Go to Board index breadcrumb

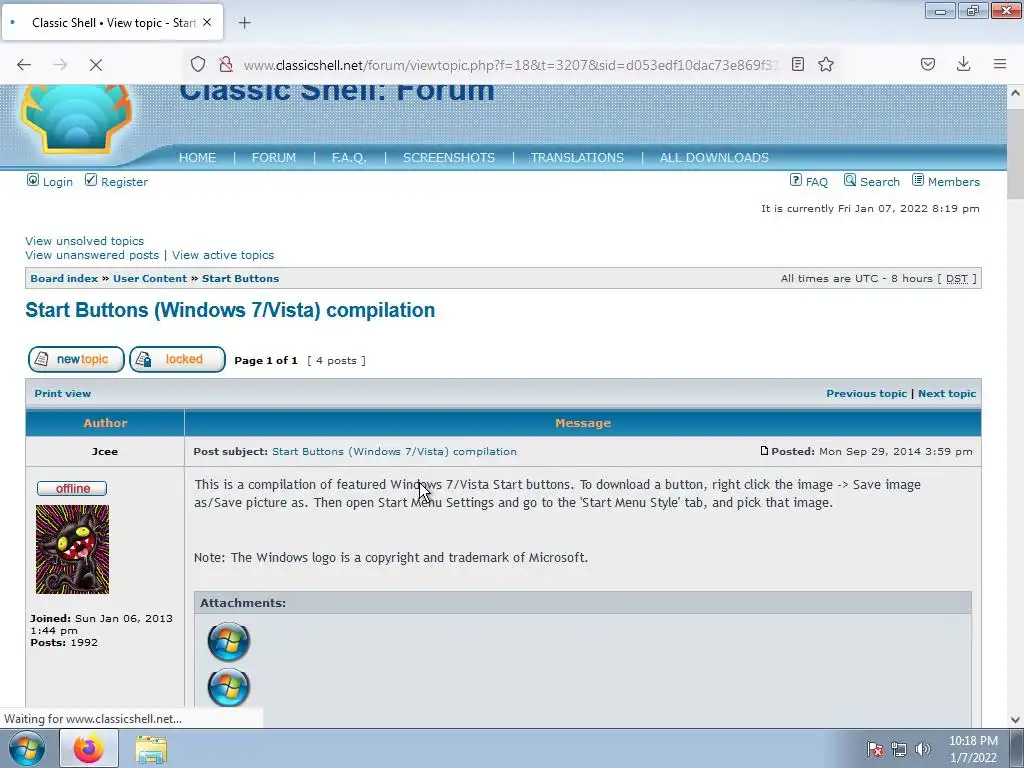click(x=64, y=278)
